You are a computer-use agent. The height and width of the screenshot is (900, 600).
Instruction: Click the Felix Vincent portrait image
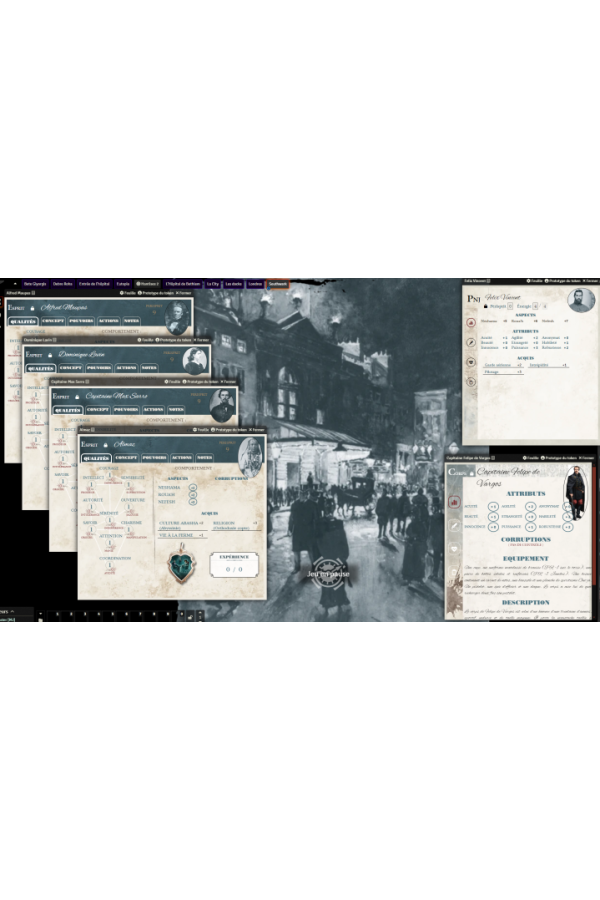pos(580,300)
